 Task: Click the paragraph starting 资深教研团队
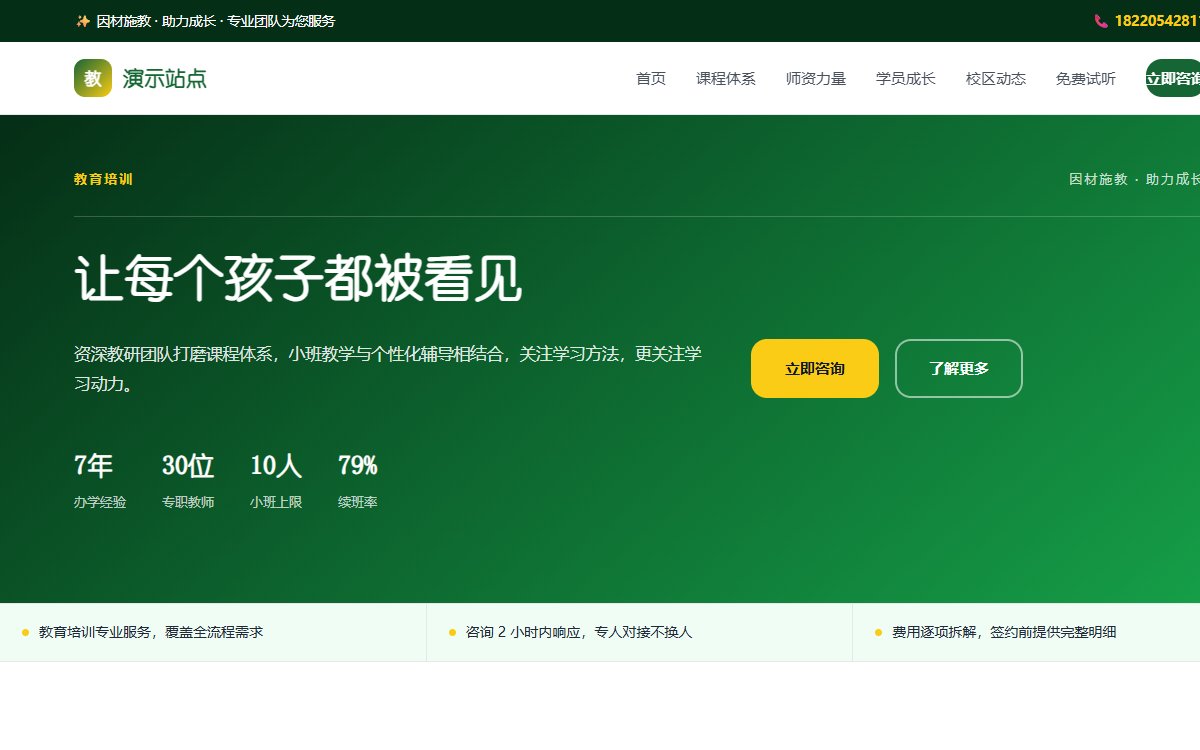tap(388, 368)
